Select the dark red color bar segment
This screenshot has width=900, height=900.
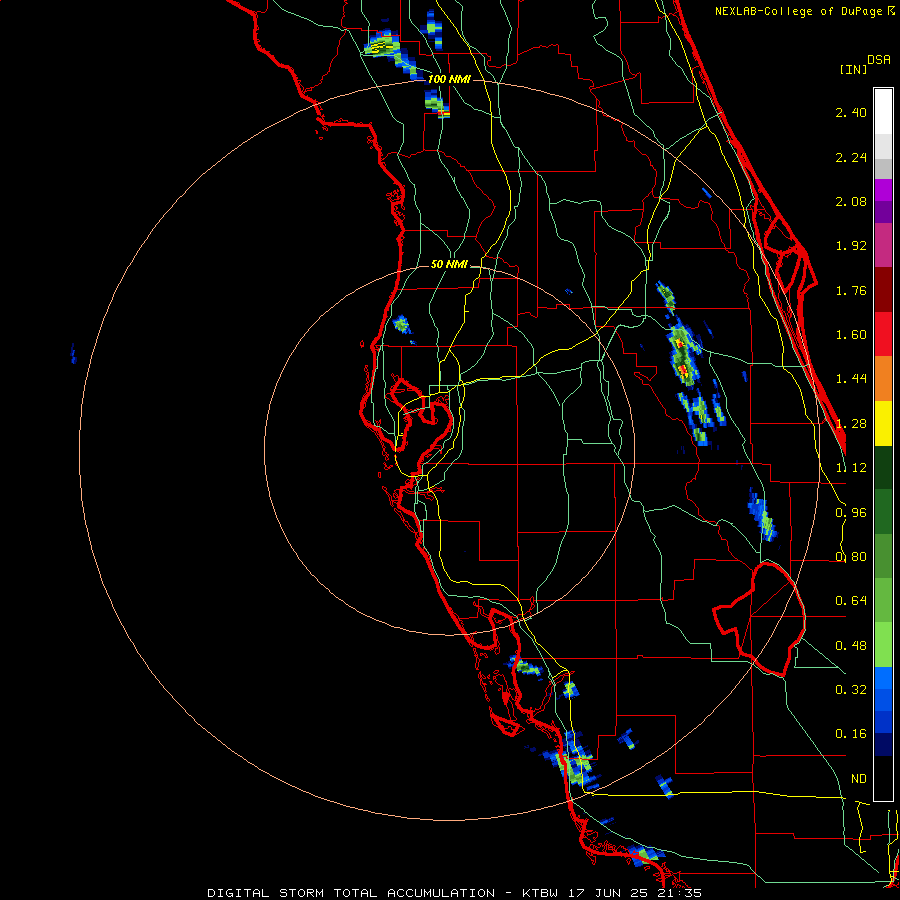(883, 290)
